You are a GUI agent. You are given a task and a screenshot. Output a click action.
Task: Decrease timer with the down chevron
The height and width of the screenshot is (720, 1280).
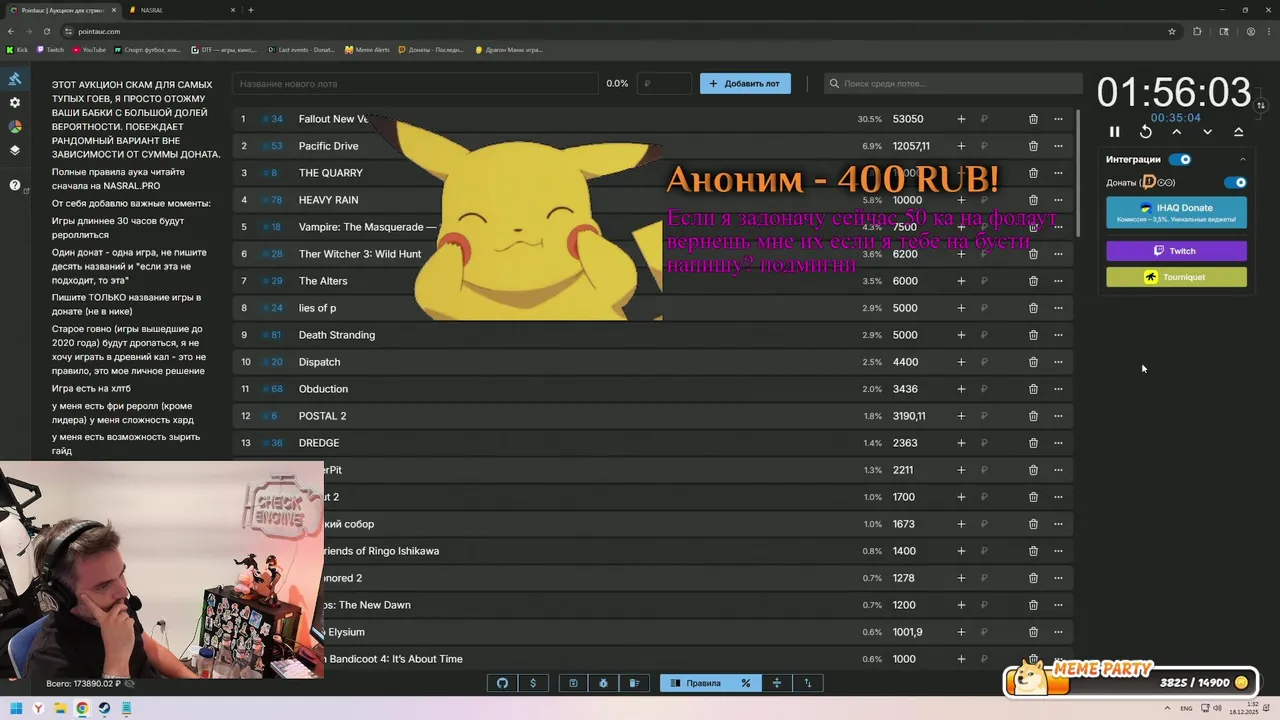coord(1208,132)
